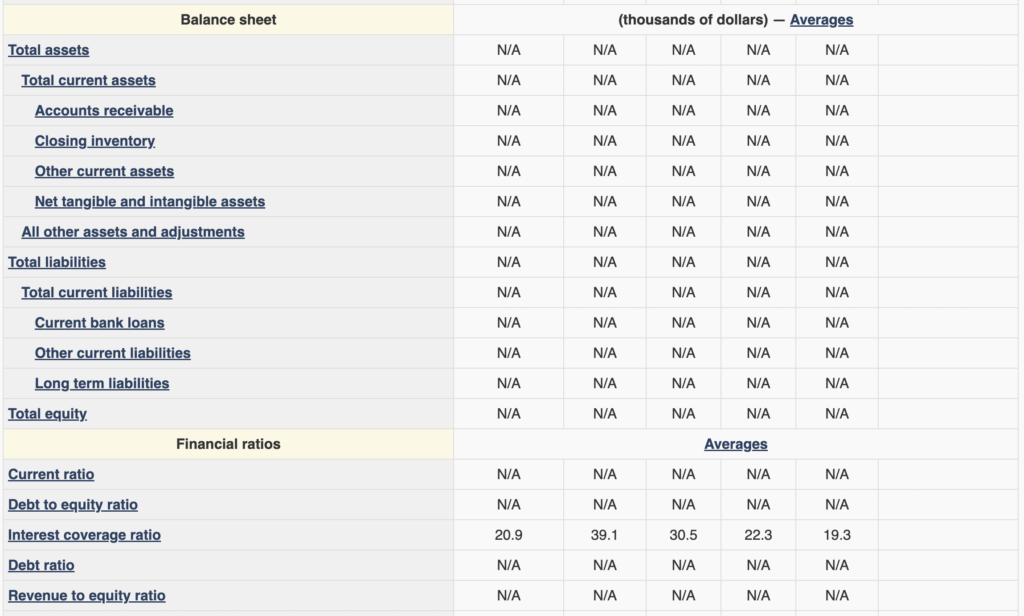Open the Total equity link
Image resolution: width=1024 pixels, height=616 pixels.
click(47, 413)
